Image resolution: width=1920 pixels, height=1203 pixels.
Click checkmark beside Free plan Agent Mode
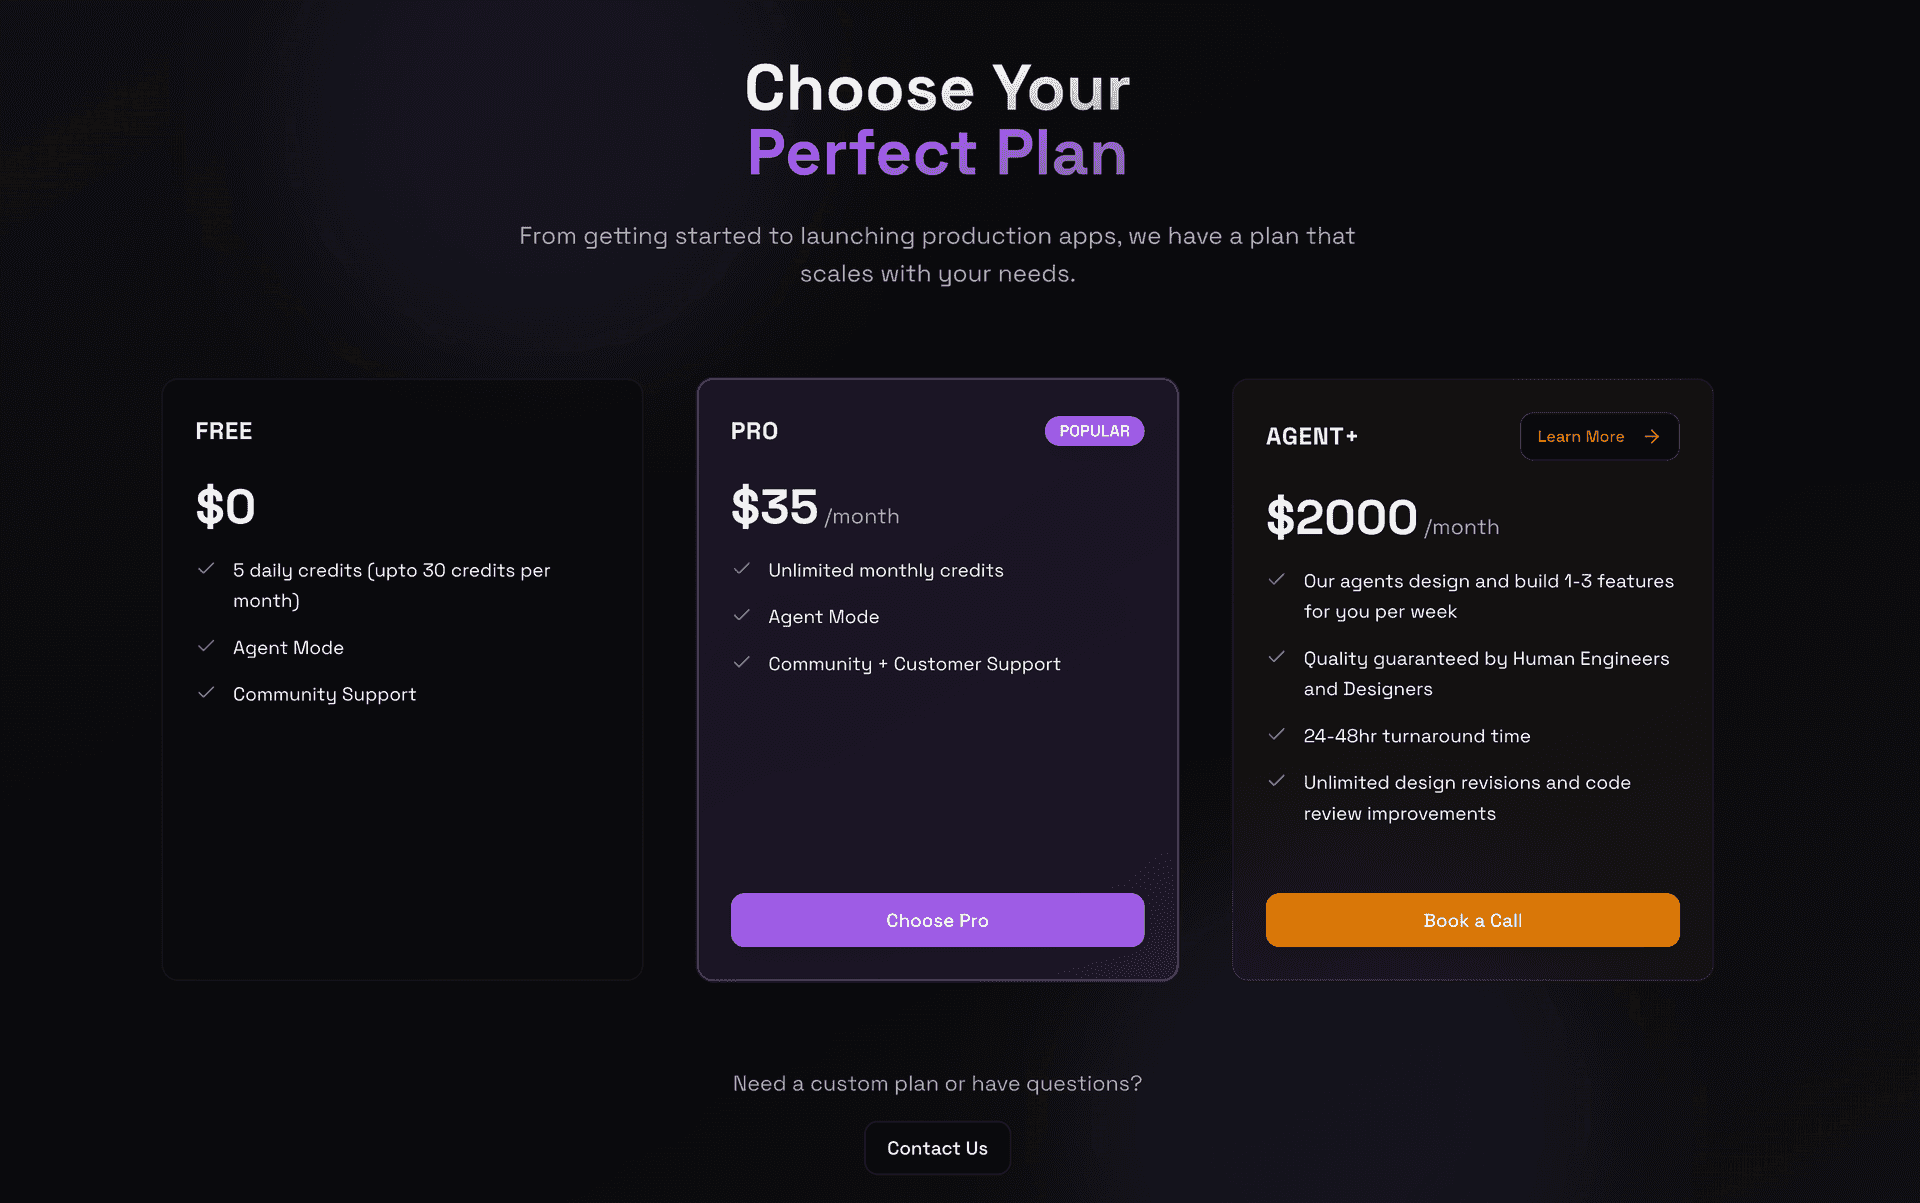(206, 647)
